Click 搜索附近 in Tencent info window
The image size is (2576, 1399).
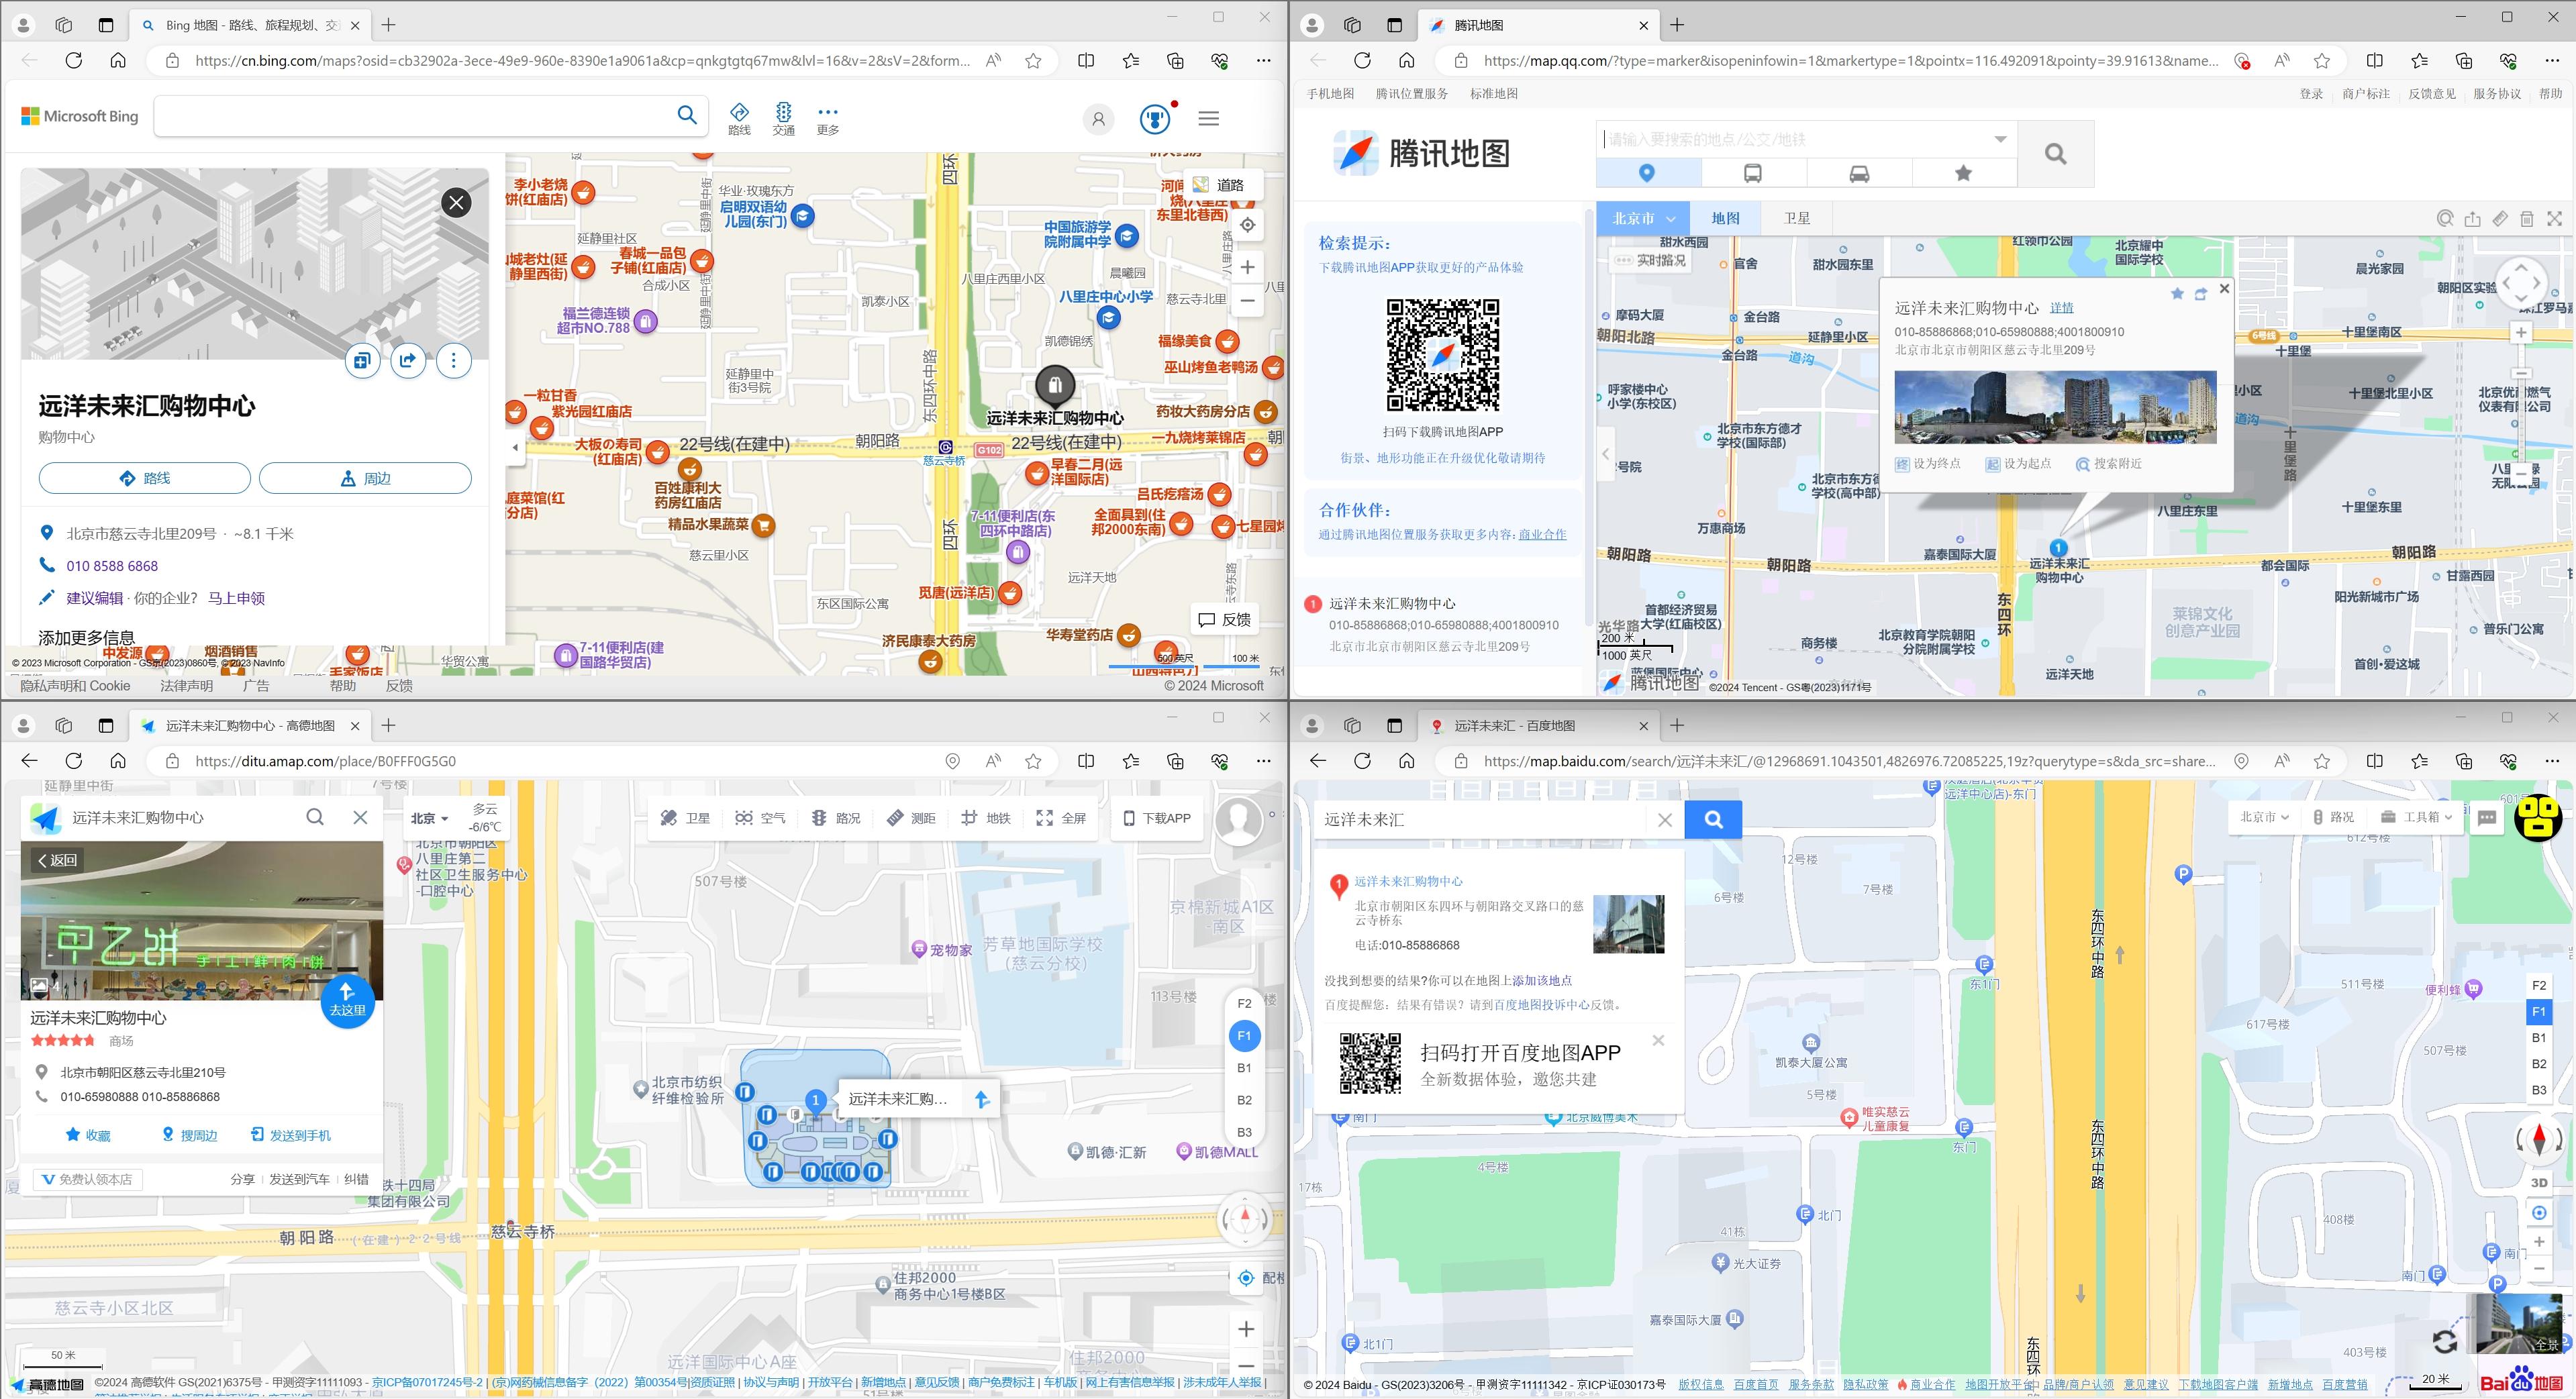2109,464
